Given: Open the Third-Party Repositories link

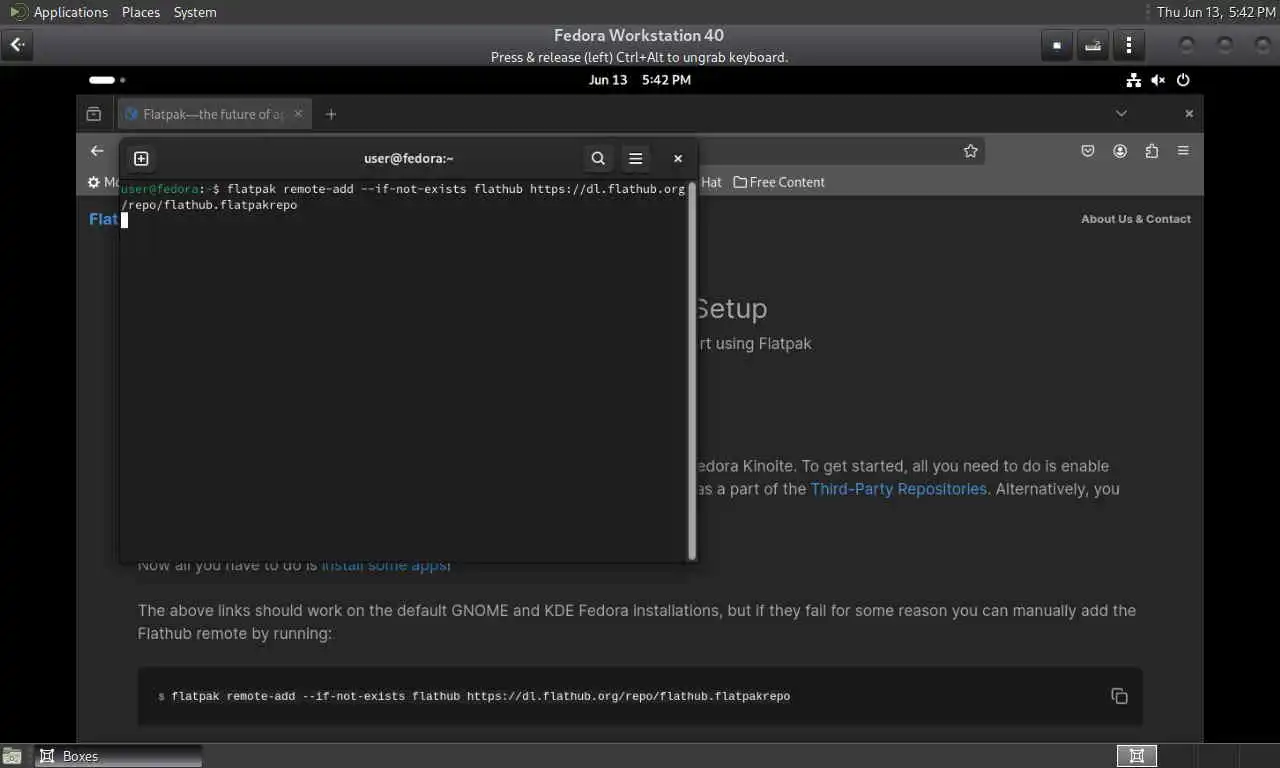Looking at the screenshot, I should [x=898, y=489].
